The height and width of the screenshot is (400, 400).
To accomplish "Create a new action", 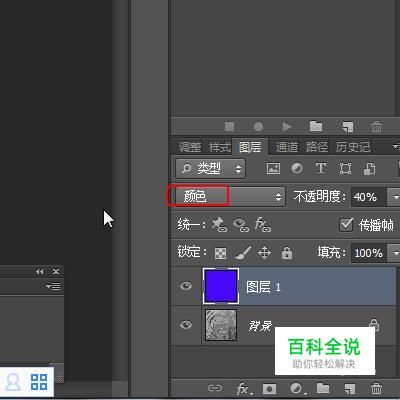I will (x=348, y=127).
